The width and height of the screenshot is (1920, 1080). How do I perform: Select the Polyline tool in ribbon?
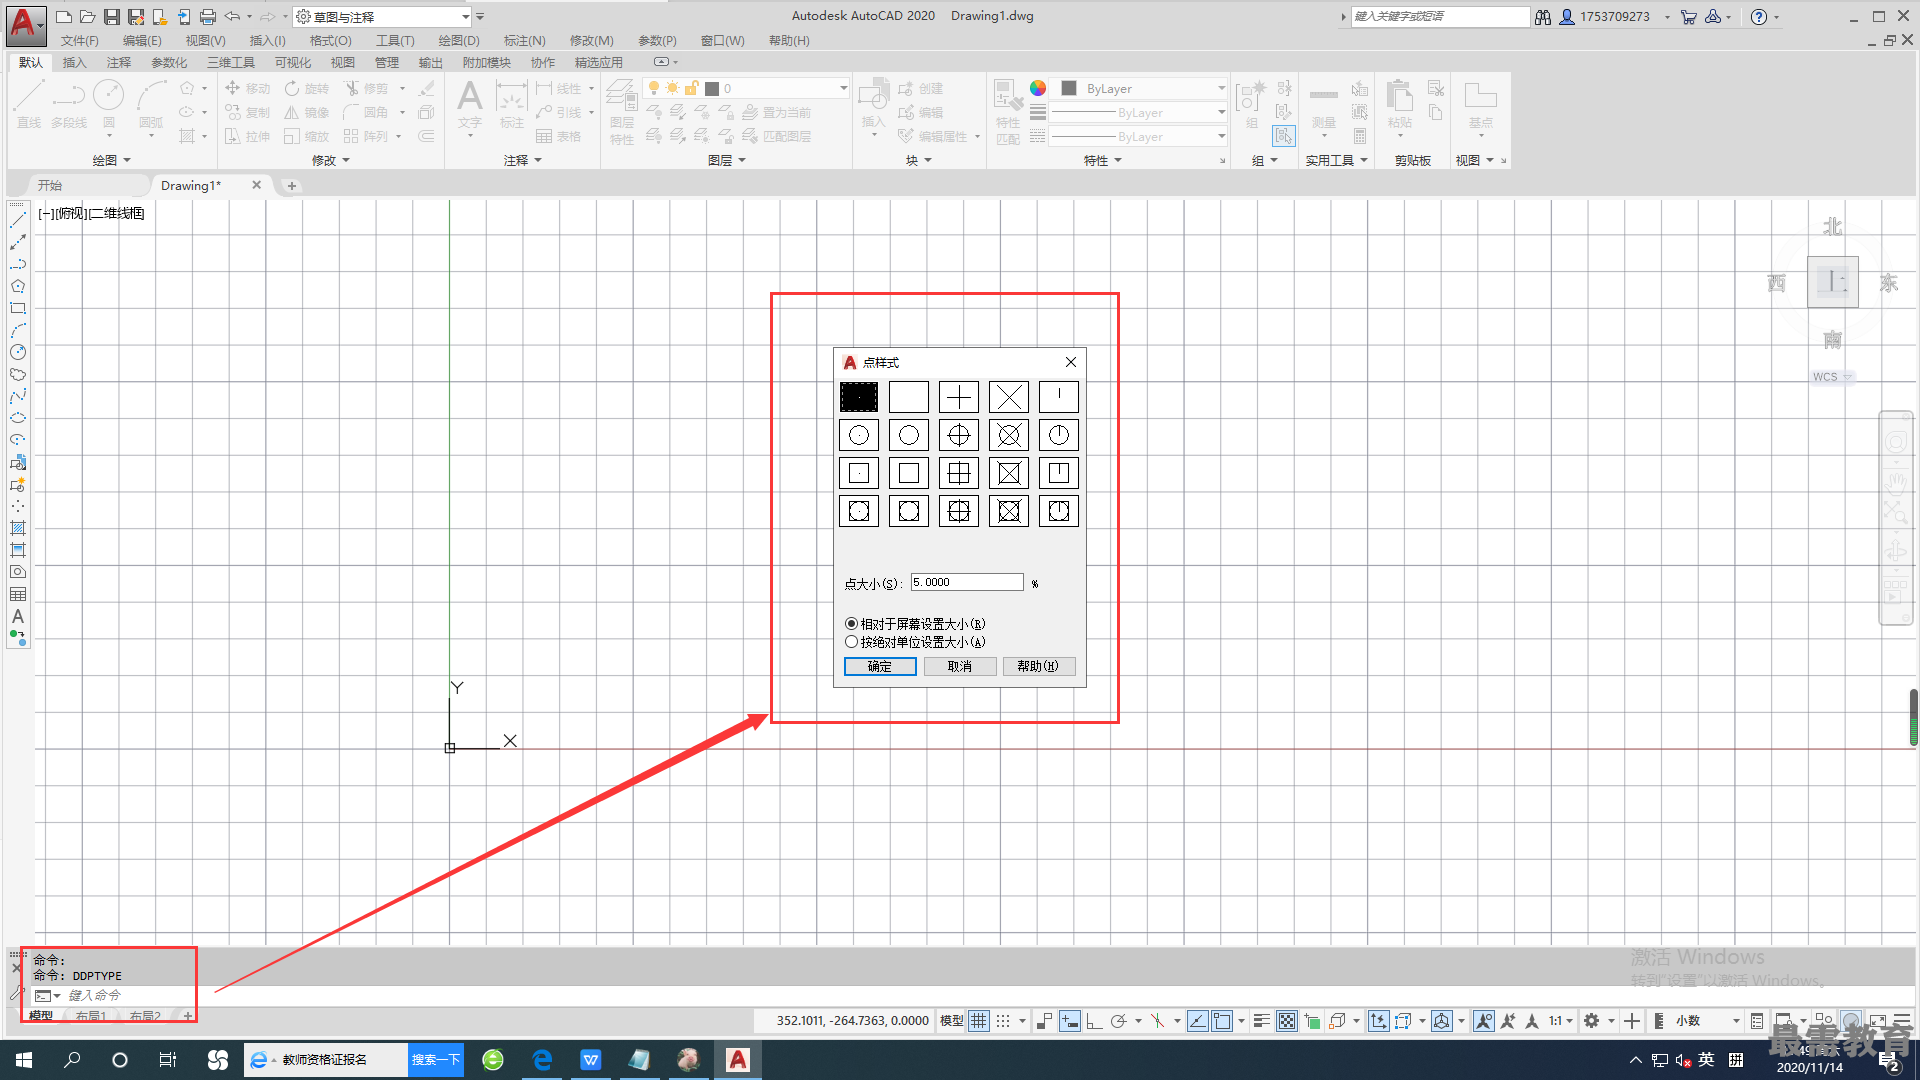(x=69, y=105)
